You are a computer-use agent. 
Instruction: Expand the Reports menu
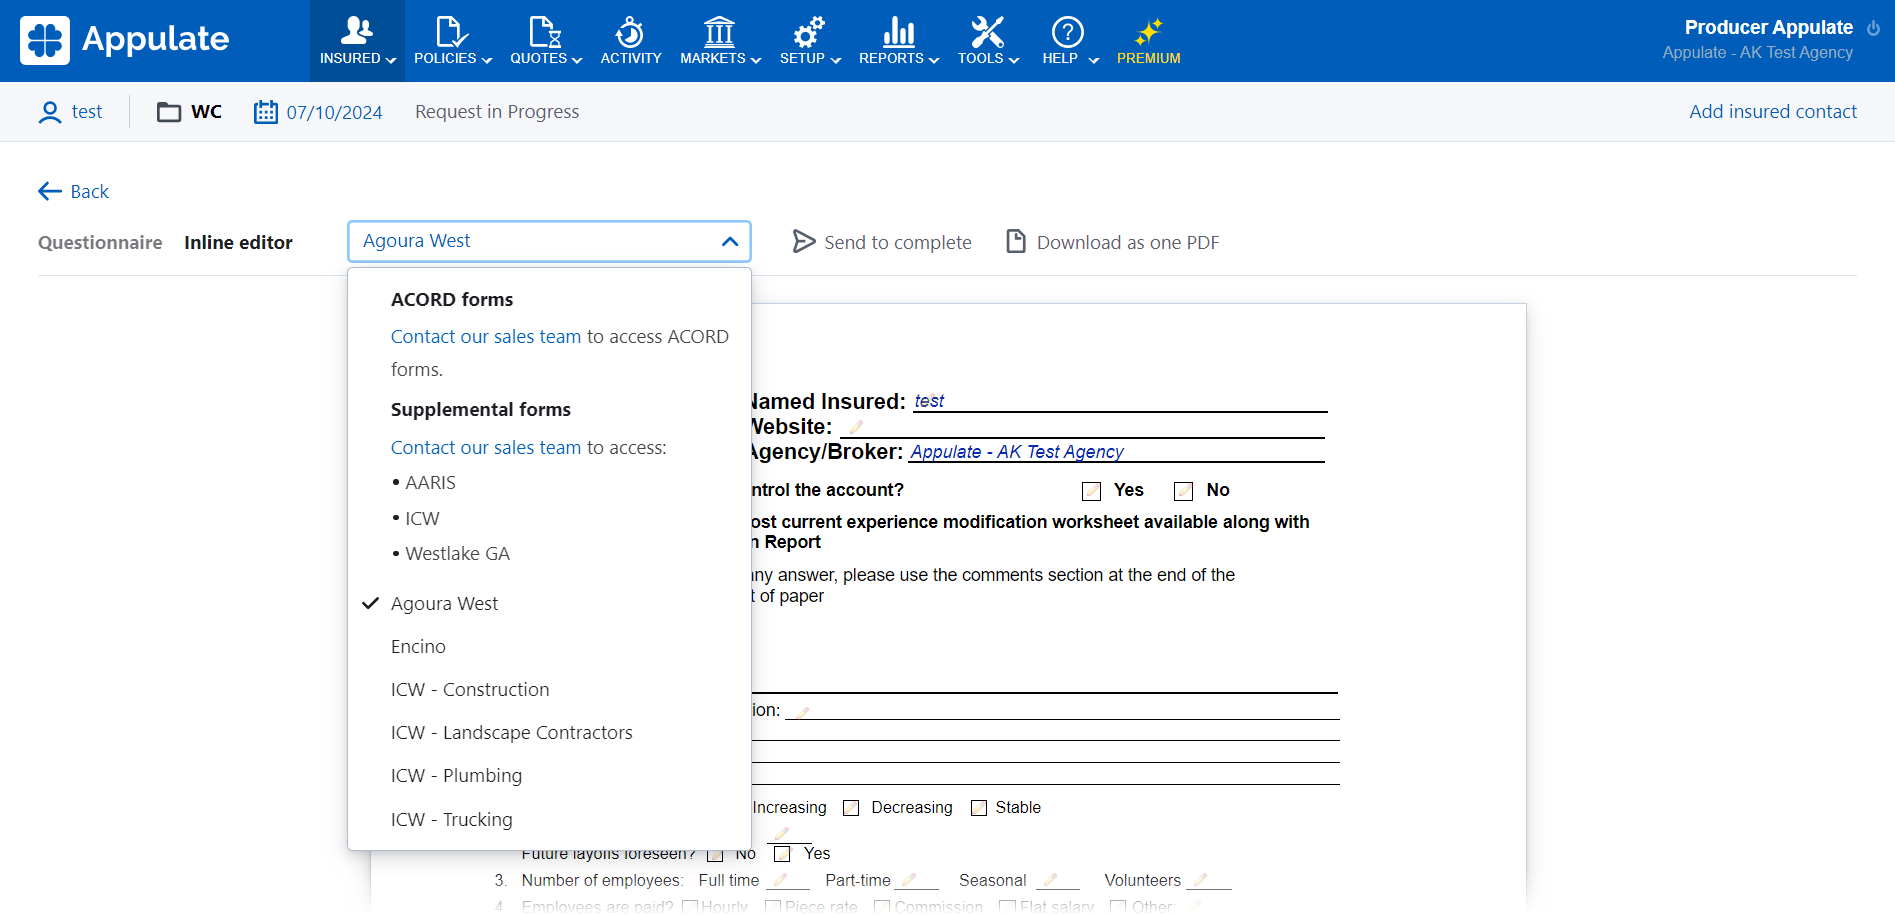pos(898,41)
